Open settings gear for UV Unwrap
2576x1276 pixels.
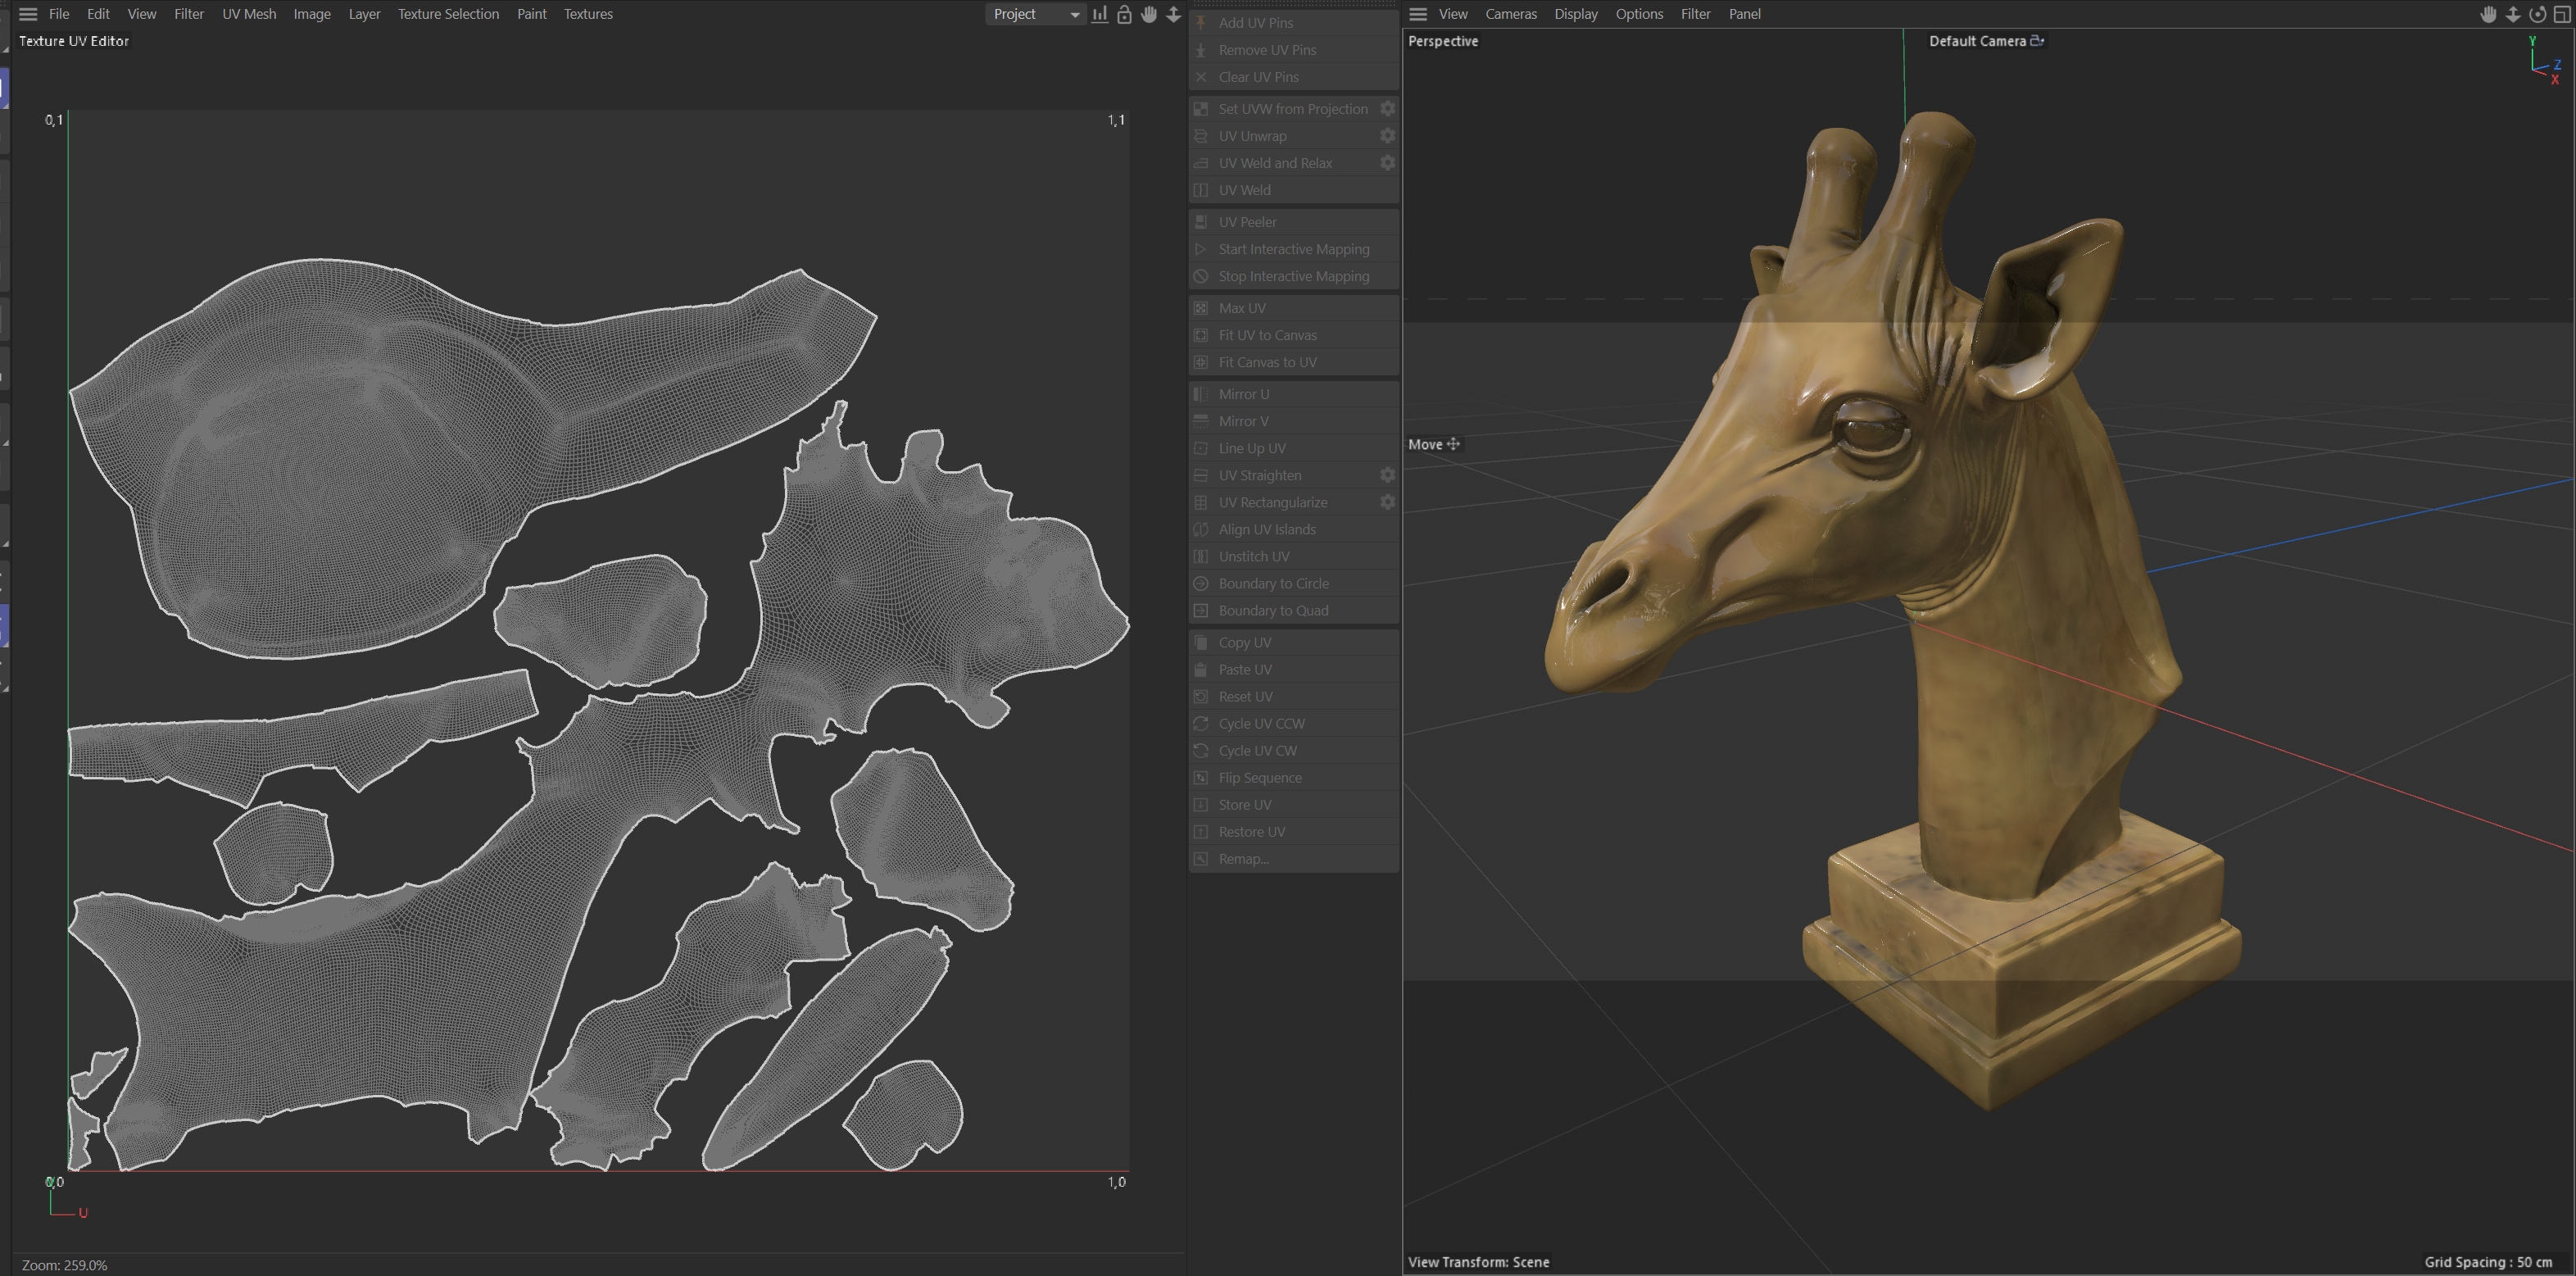coord(1387,136)
